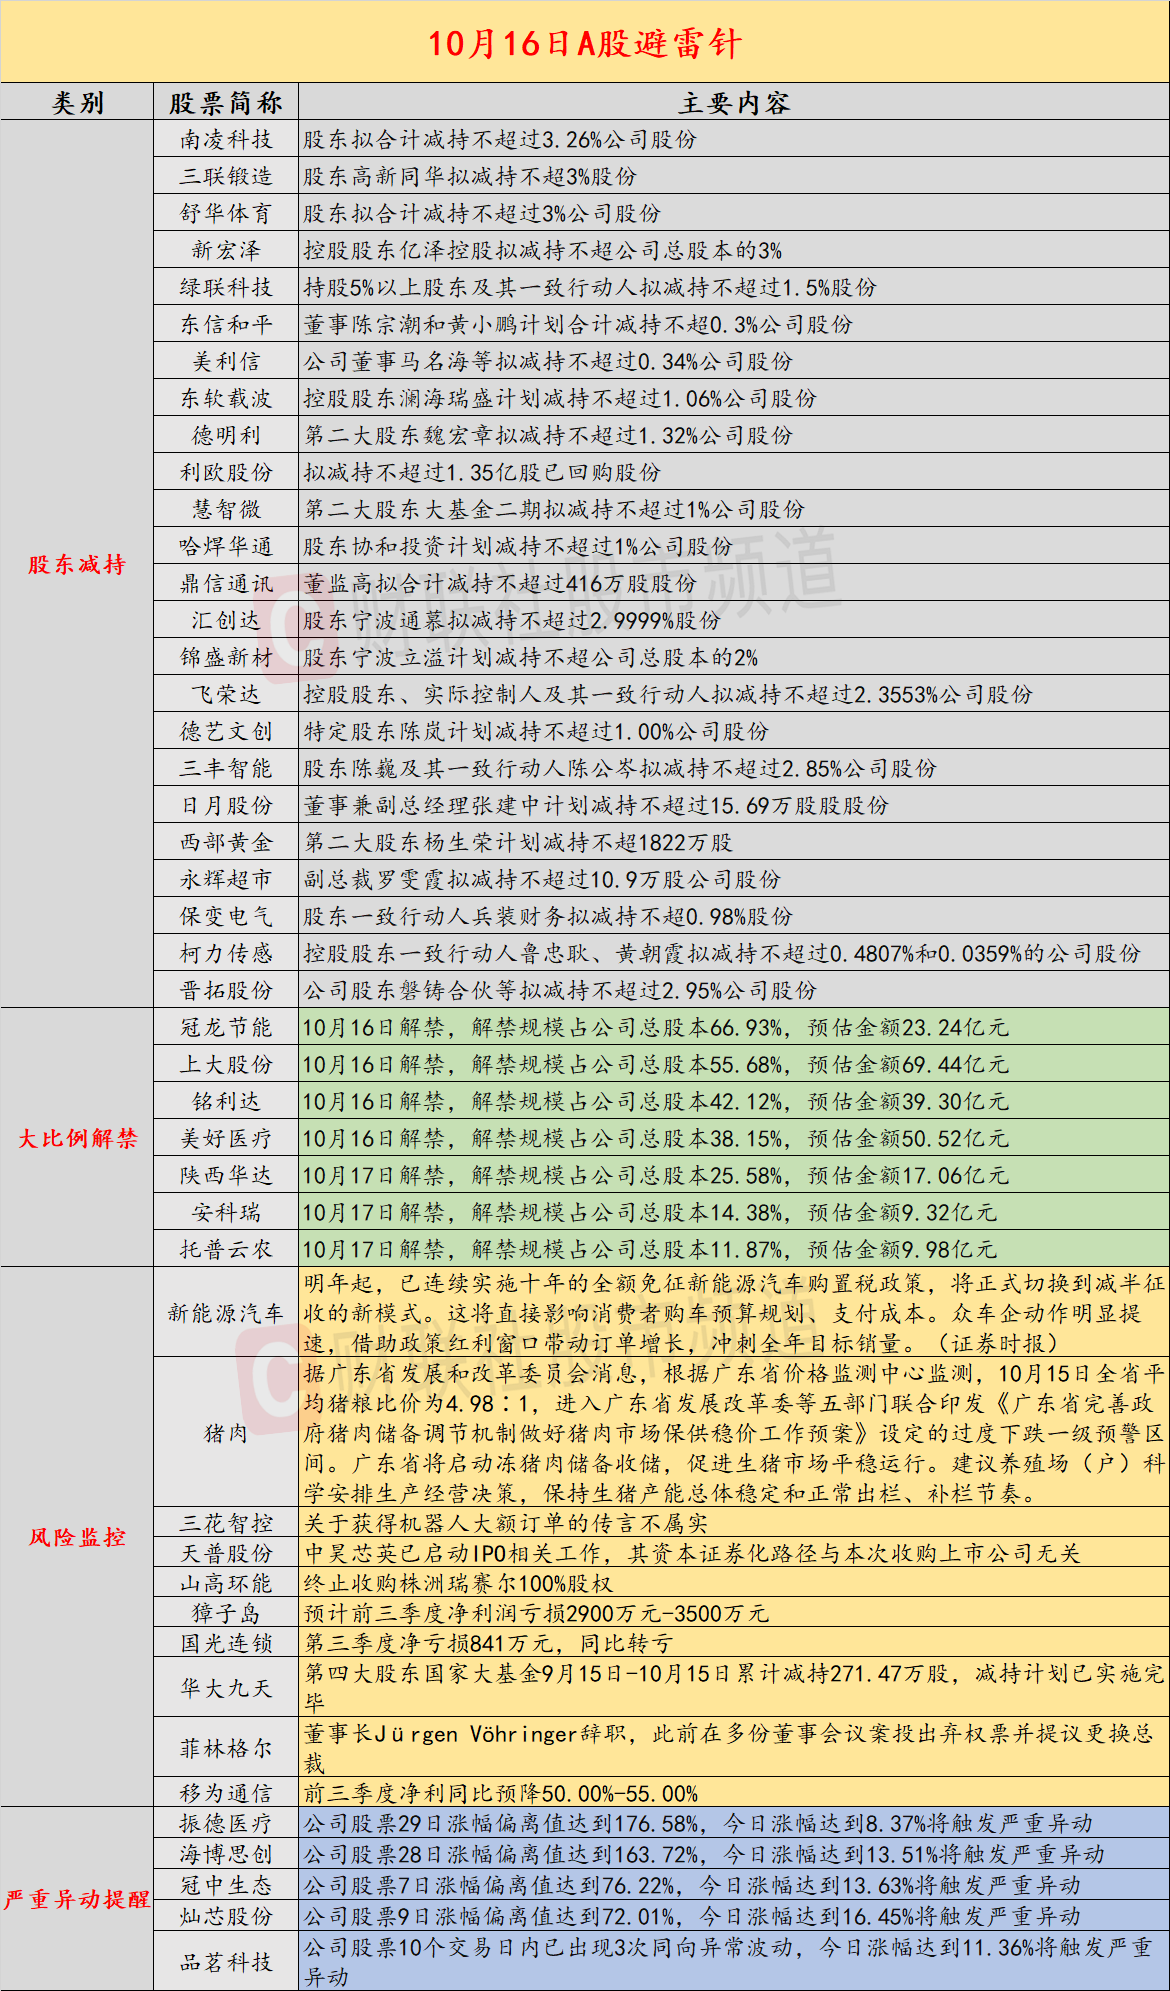Select the 股票简称 column header

(226, 103)
